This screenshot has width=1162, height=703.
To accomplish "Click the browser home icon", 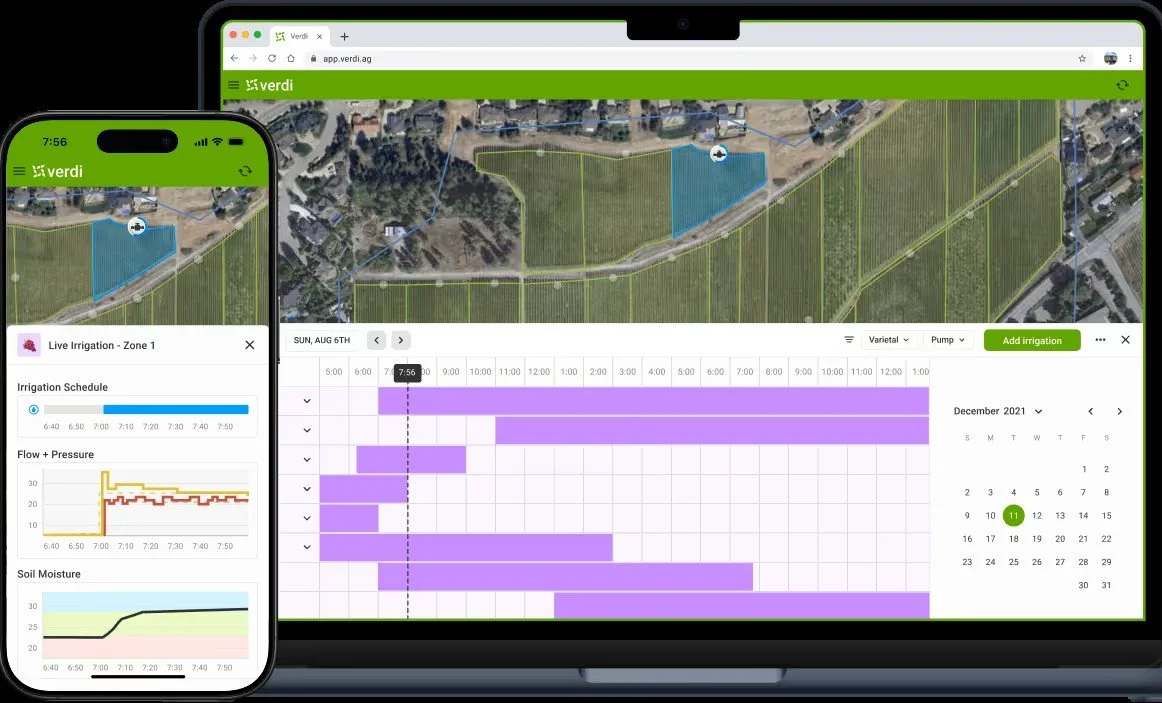I will tap(290, 59).
